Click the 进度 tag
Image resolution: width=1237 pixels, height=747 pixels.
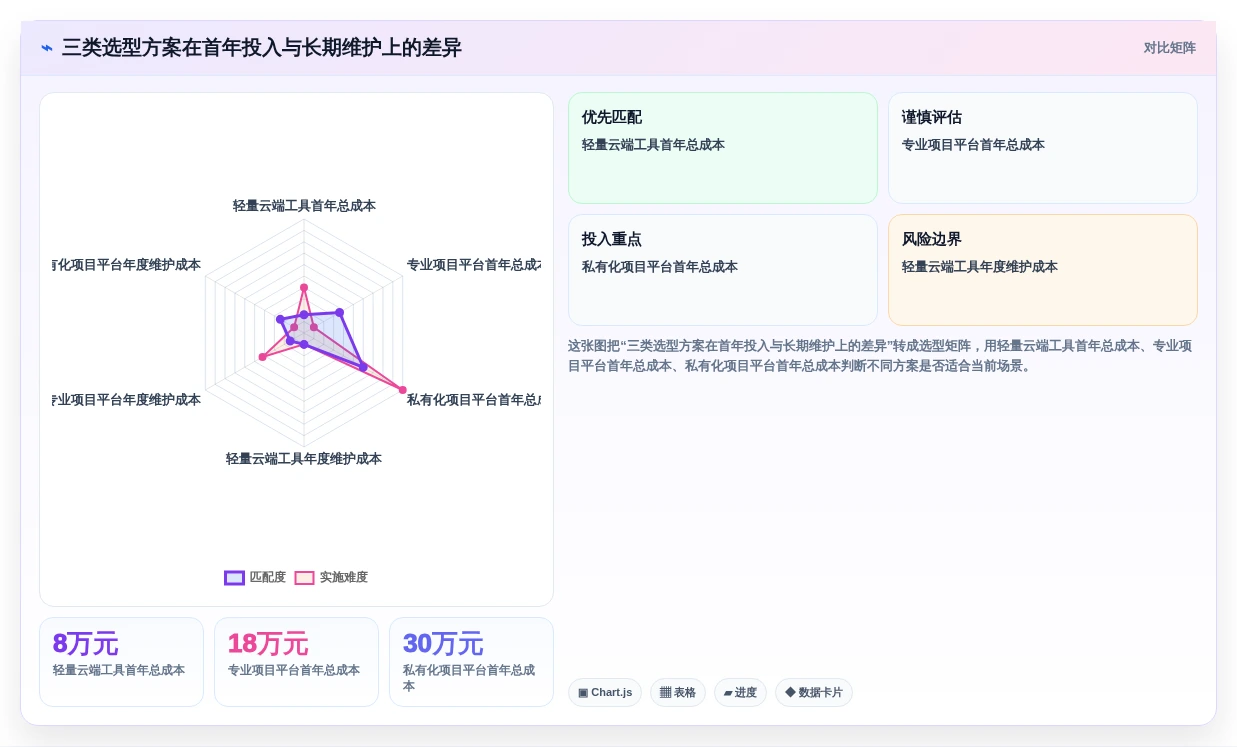coord(740,693)
